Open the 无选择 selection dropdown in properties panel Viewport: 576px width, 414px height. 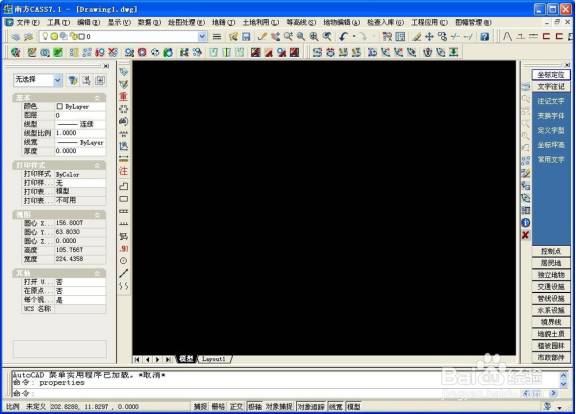(38, 80)
